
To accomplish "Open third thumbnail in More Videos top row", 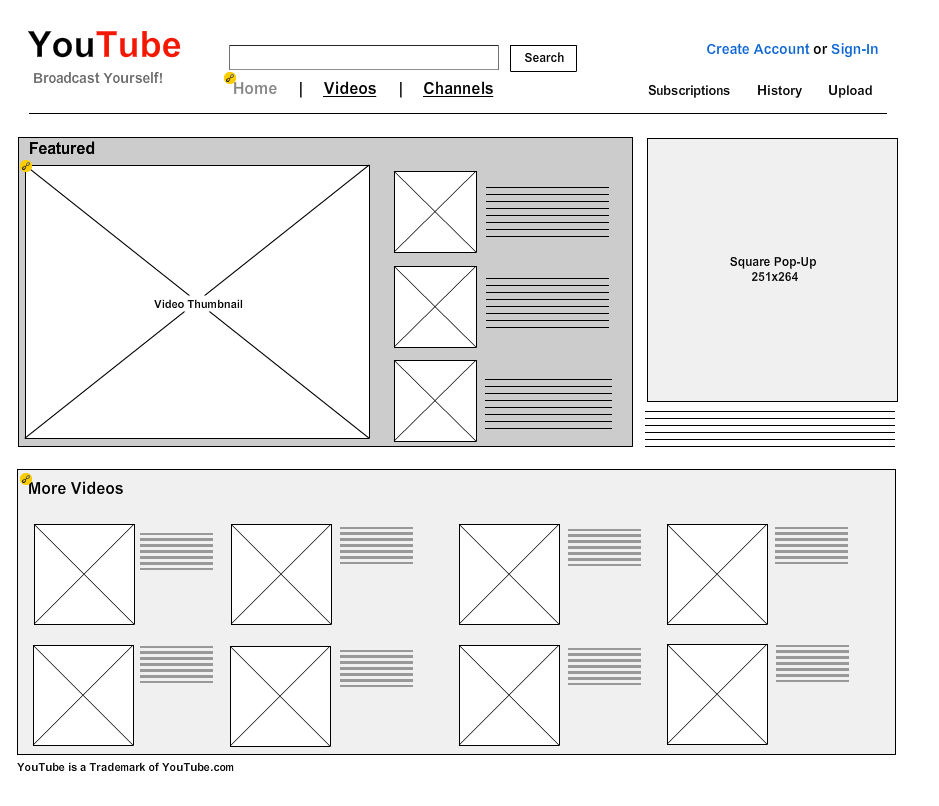I will pyautogui.click(x=509, y=574).
